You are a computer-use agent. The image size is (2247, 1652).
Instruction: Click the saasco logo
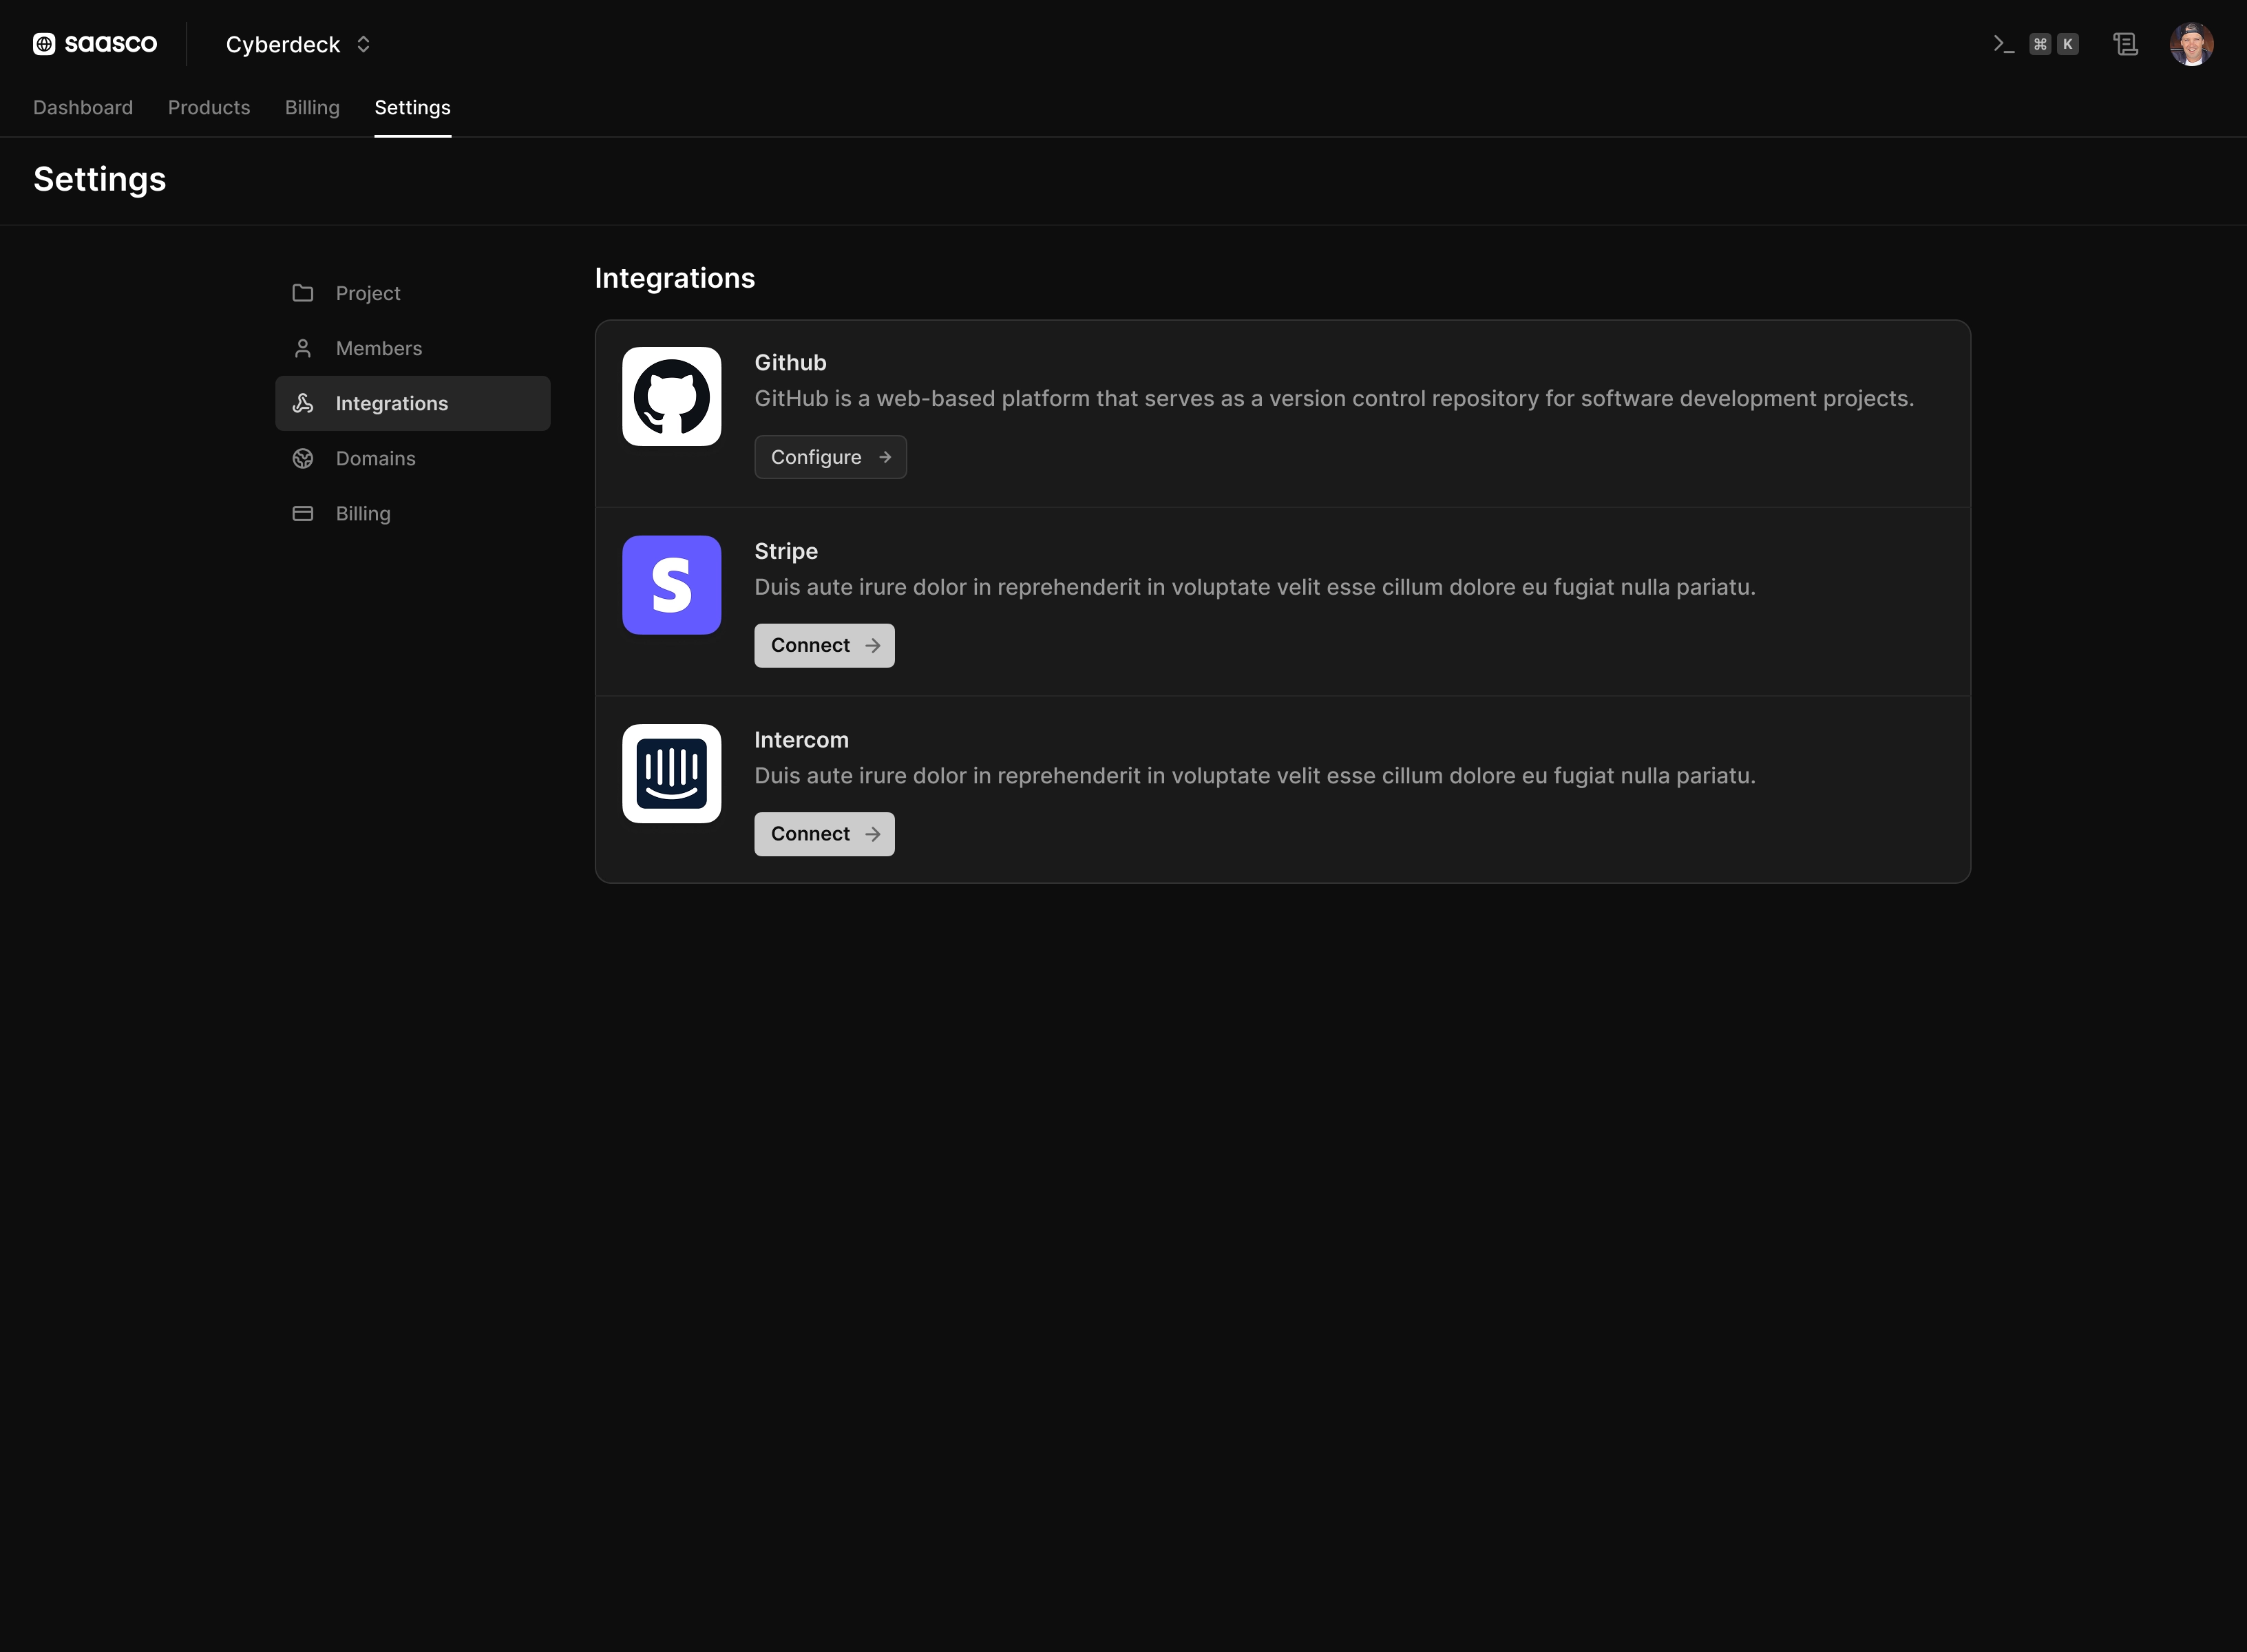(95, 44)
